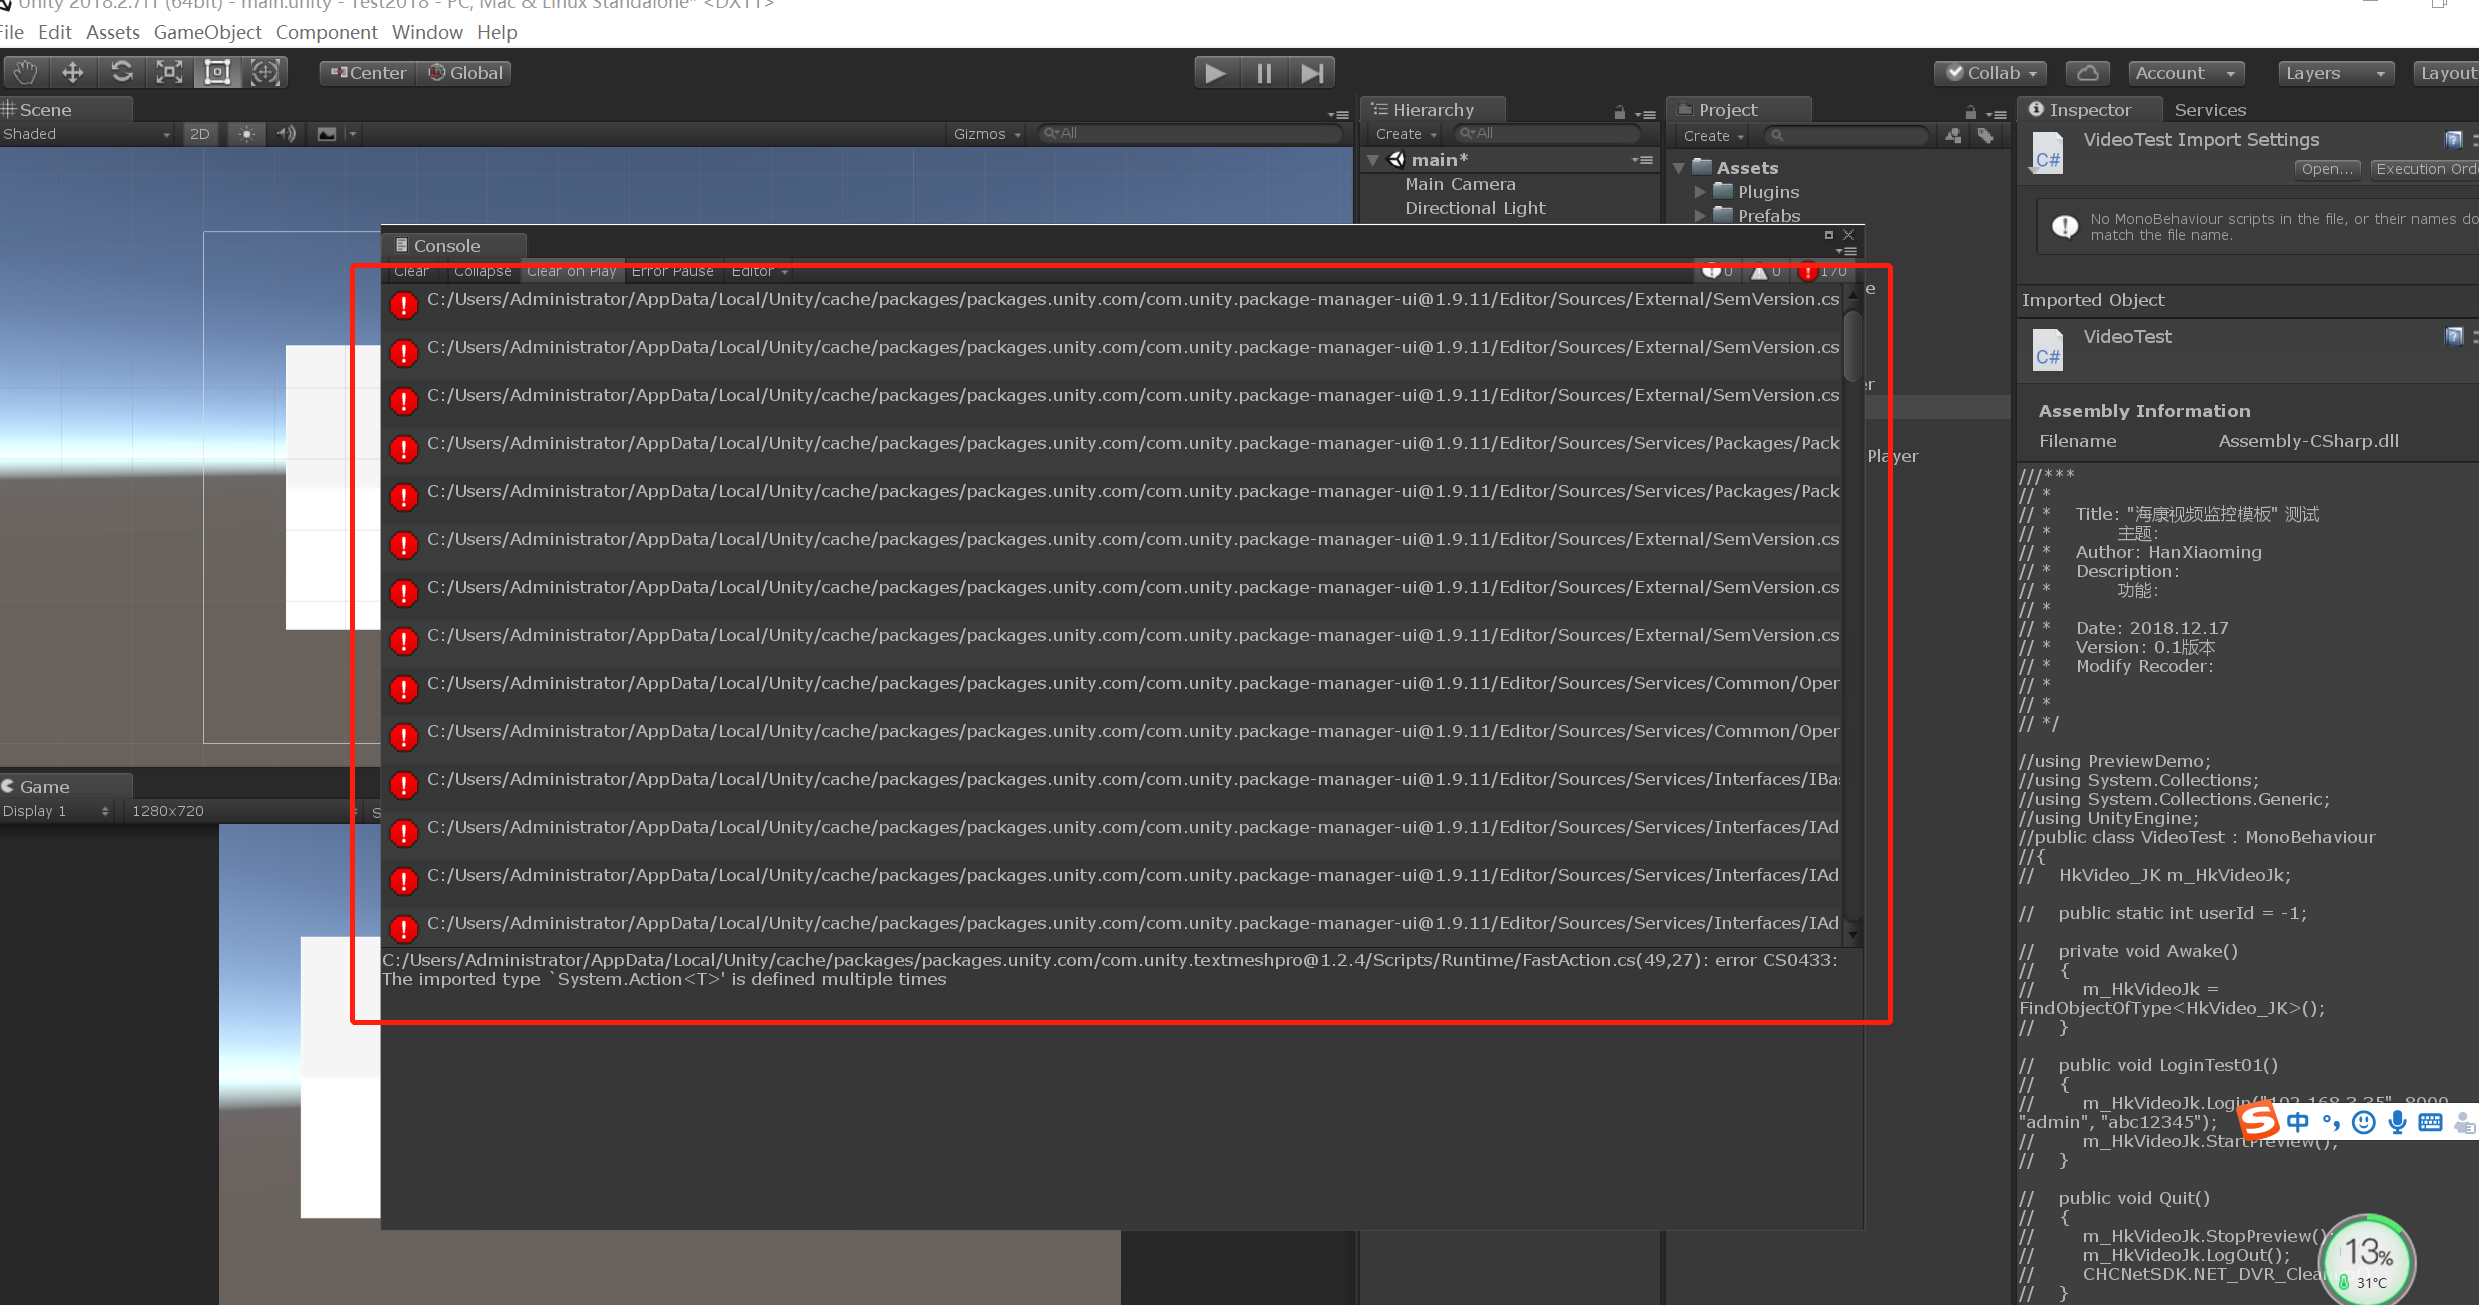The image size is (2479, 1305).
Task: Open the Editor dropdown in Console
Action: [759, 271]
